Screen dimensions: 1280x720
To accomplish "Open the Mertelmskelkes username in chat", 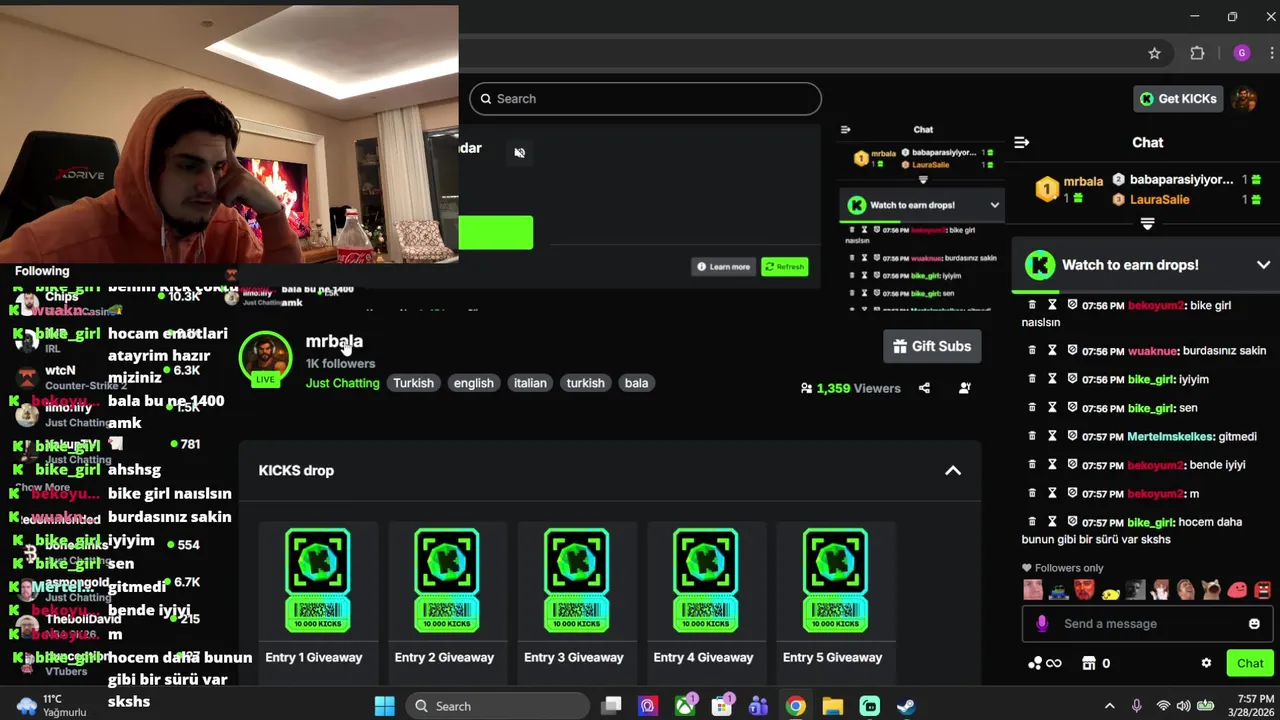I will coord(1170,437).
